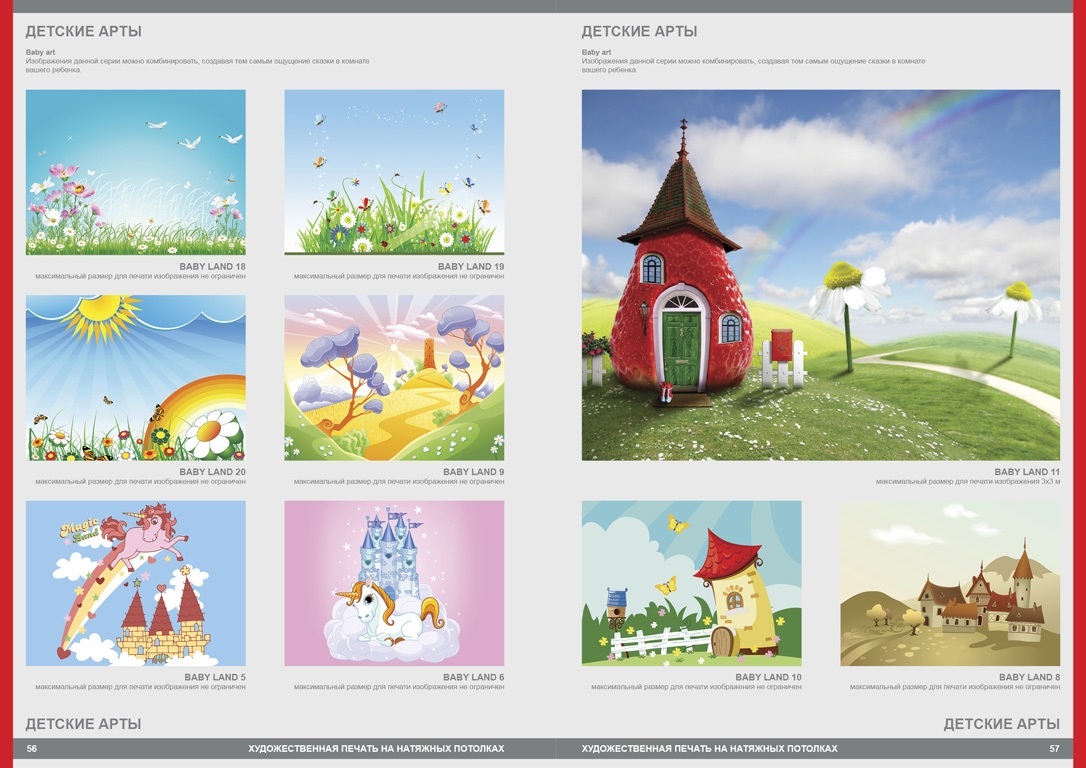This screenshot has width=1086, height=768.
Task: Select the Baby Land 19 butterflies image
Action: point(394,172)
